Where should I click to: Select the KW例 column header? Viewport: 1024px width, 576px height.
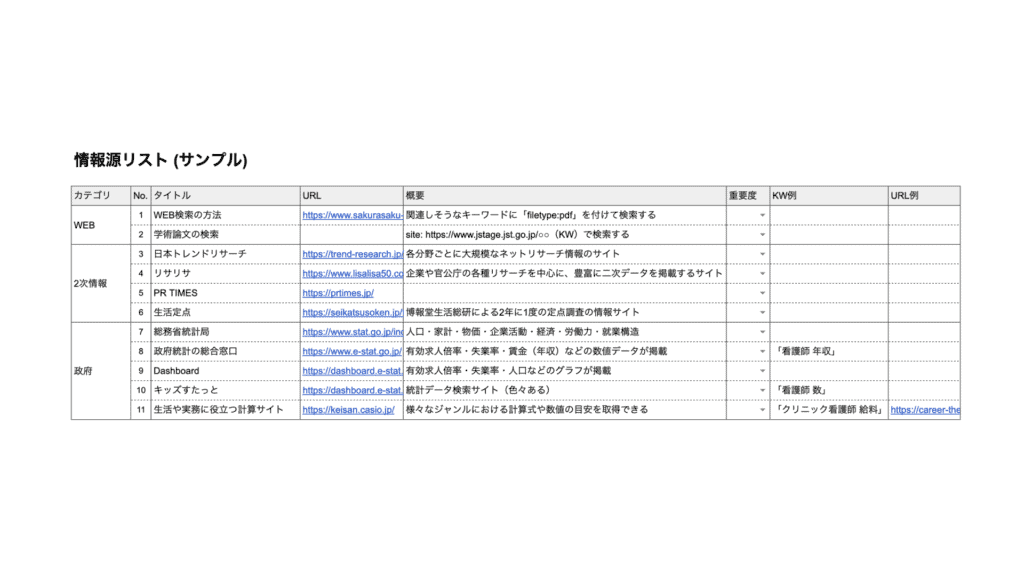pyautogui.click(x=829, y=195)
